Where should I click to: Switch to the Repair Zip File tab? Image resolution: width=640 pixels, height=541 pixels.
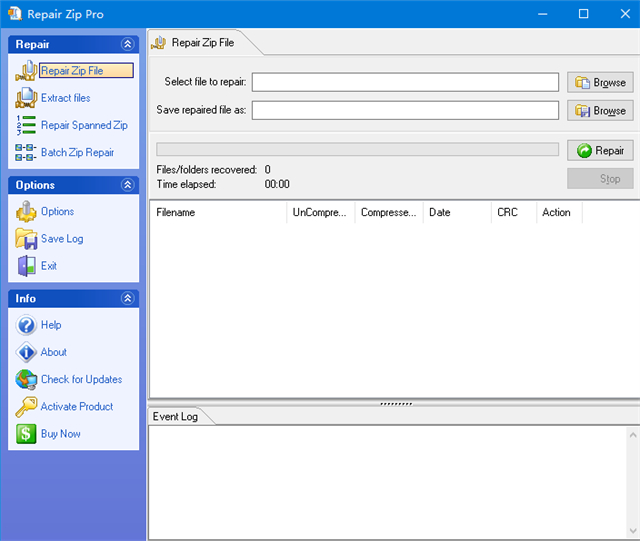tap(201, 43)
